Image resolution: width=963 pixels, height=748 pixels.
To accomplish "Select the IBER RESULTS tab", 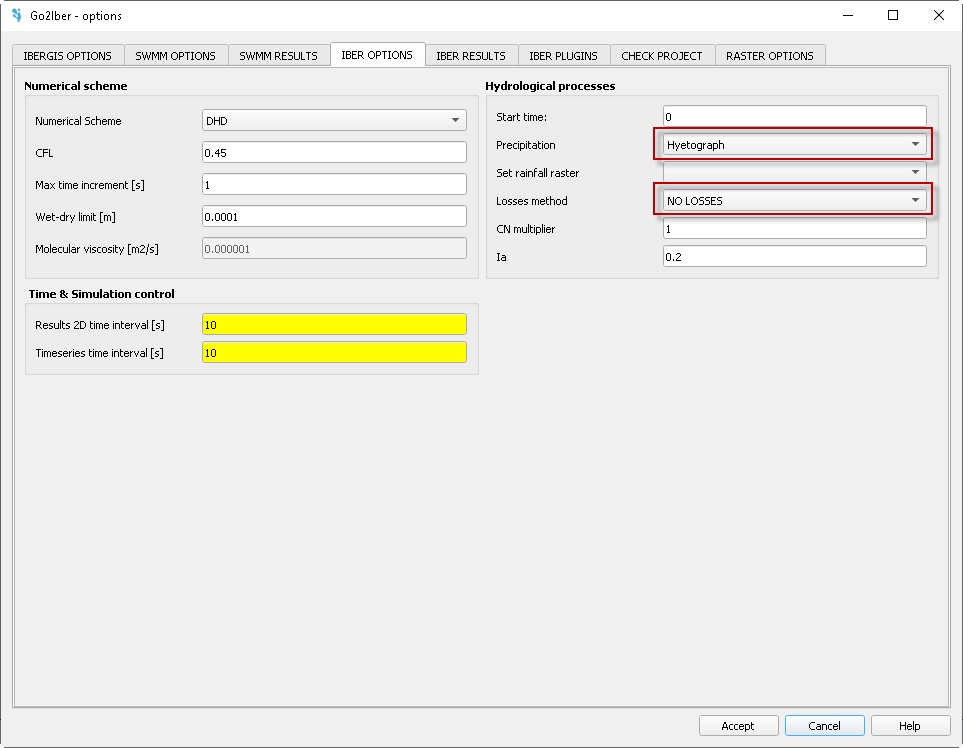I will 471,56.
